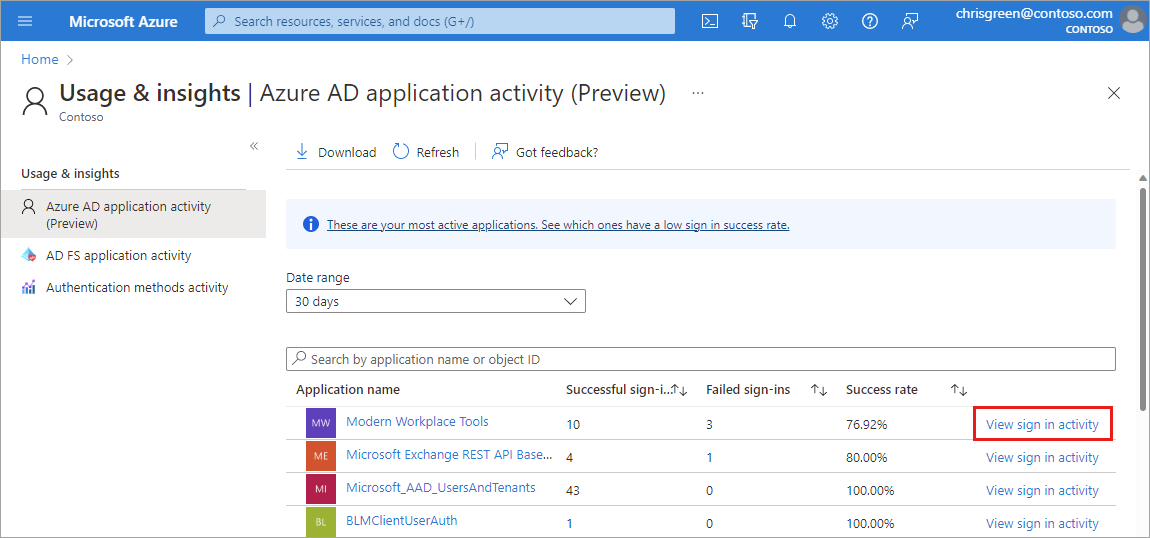
Task: Click the Microsoft Azure brand title
Action: [x=123, y=21]
